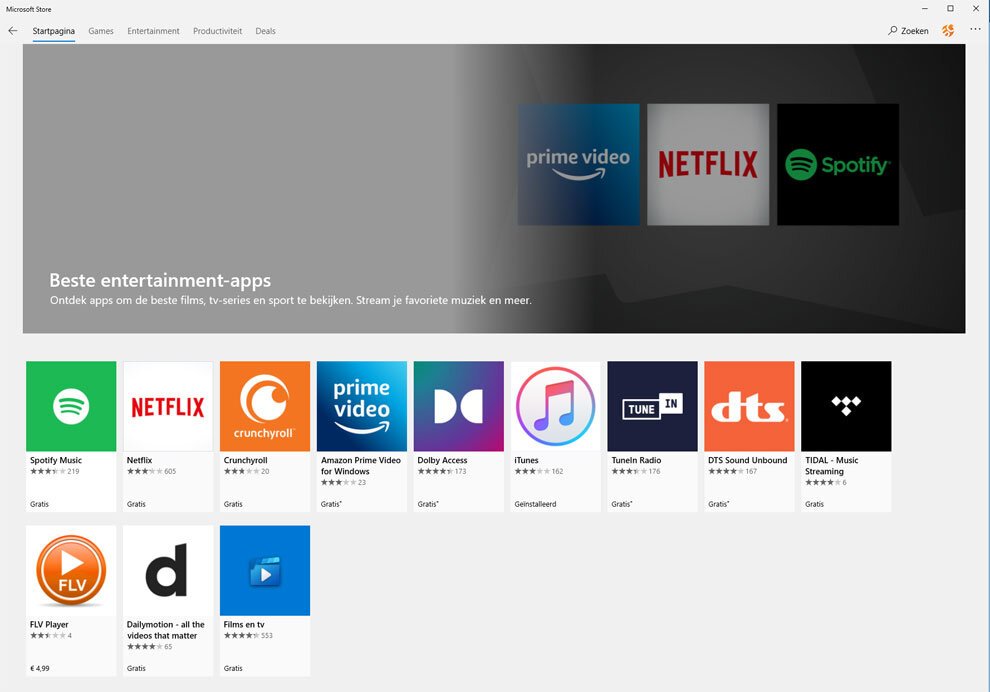Maximize the Microsoft Store window
This screenshot has width=990, height=692.
tap(950, 9)
